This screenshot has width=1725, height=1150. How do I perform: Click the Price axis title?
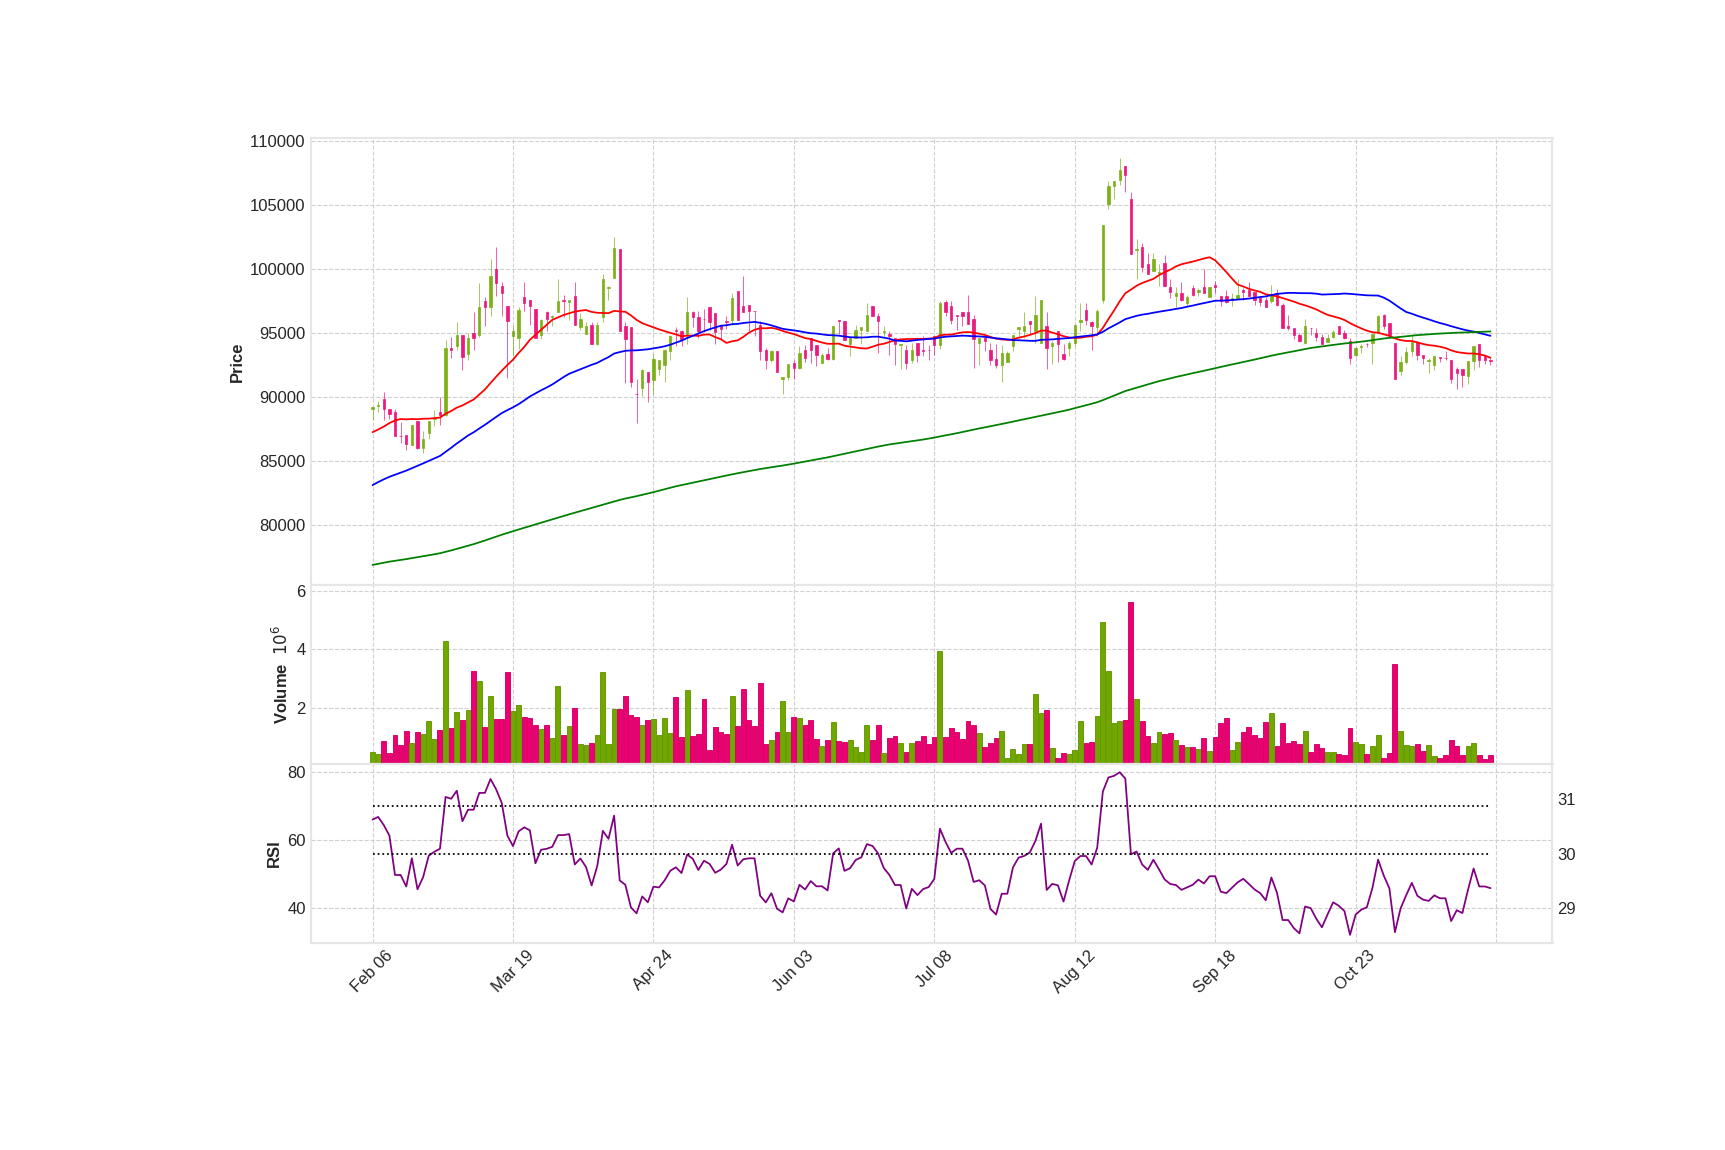pos(237,364)
